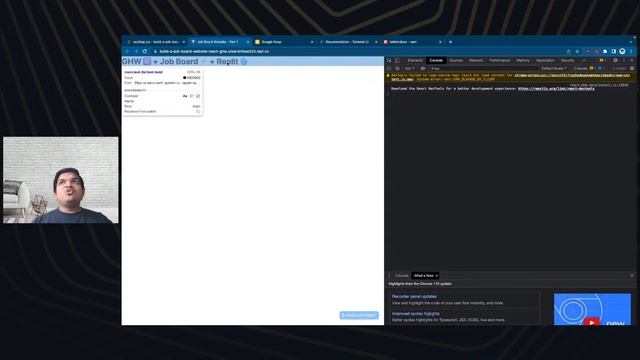640x360 pixels.
Task: Open Improved syntax highlights link
Action: point(416,314)
